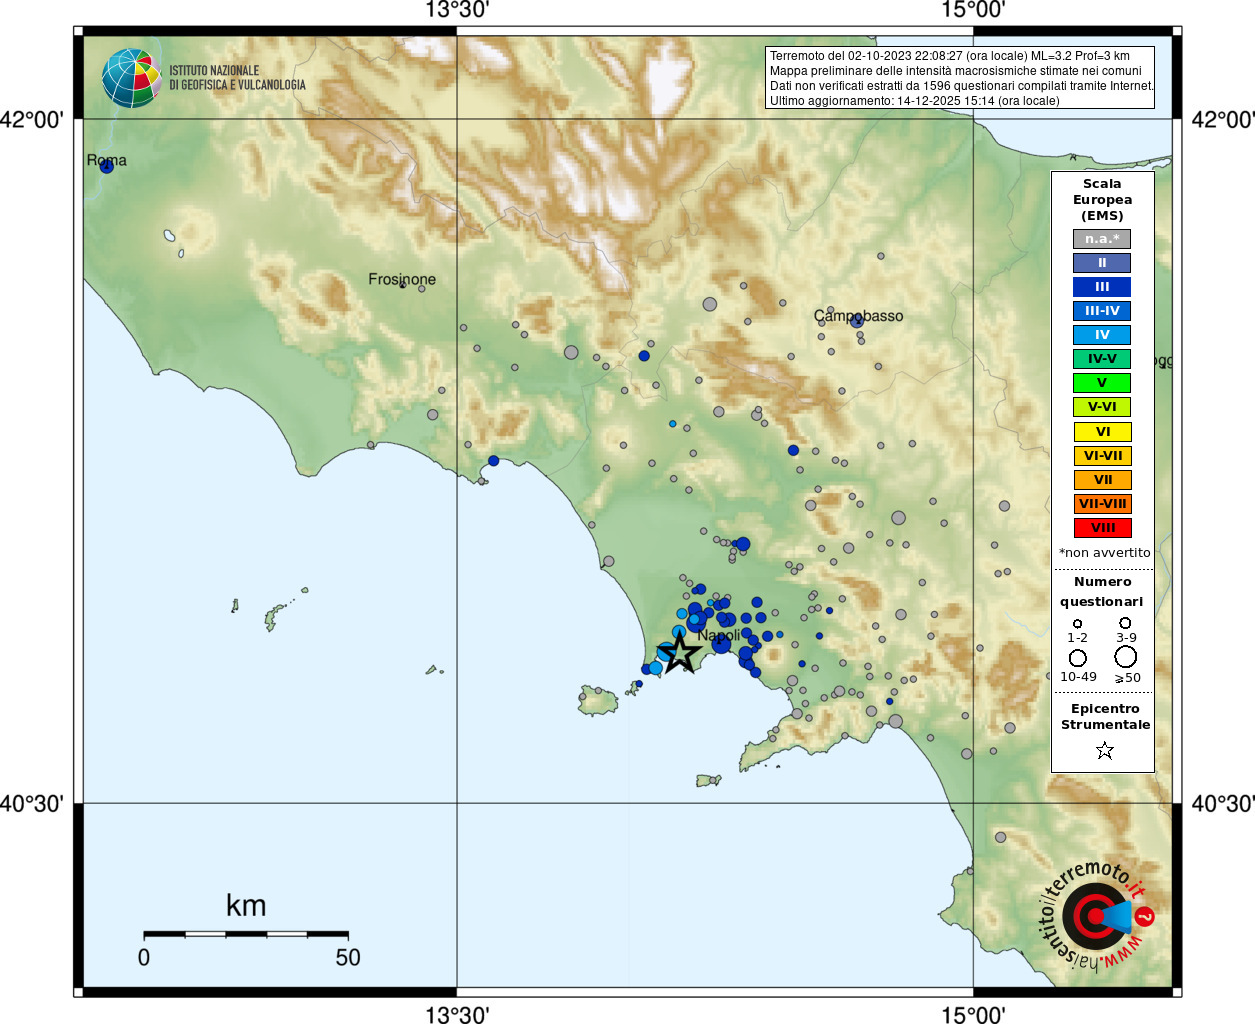Click the earthquake info text box
This screenshot has height=1024, width=1255.
point(960,78)
